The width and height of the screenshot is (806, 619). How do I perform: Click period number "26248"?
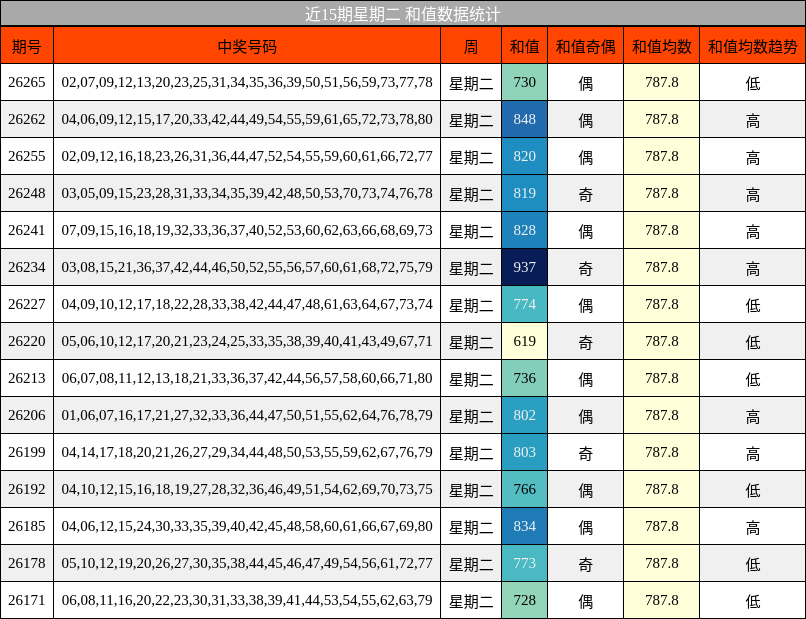[x=27, y=193]
